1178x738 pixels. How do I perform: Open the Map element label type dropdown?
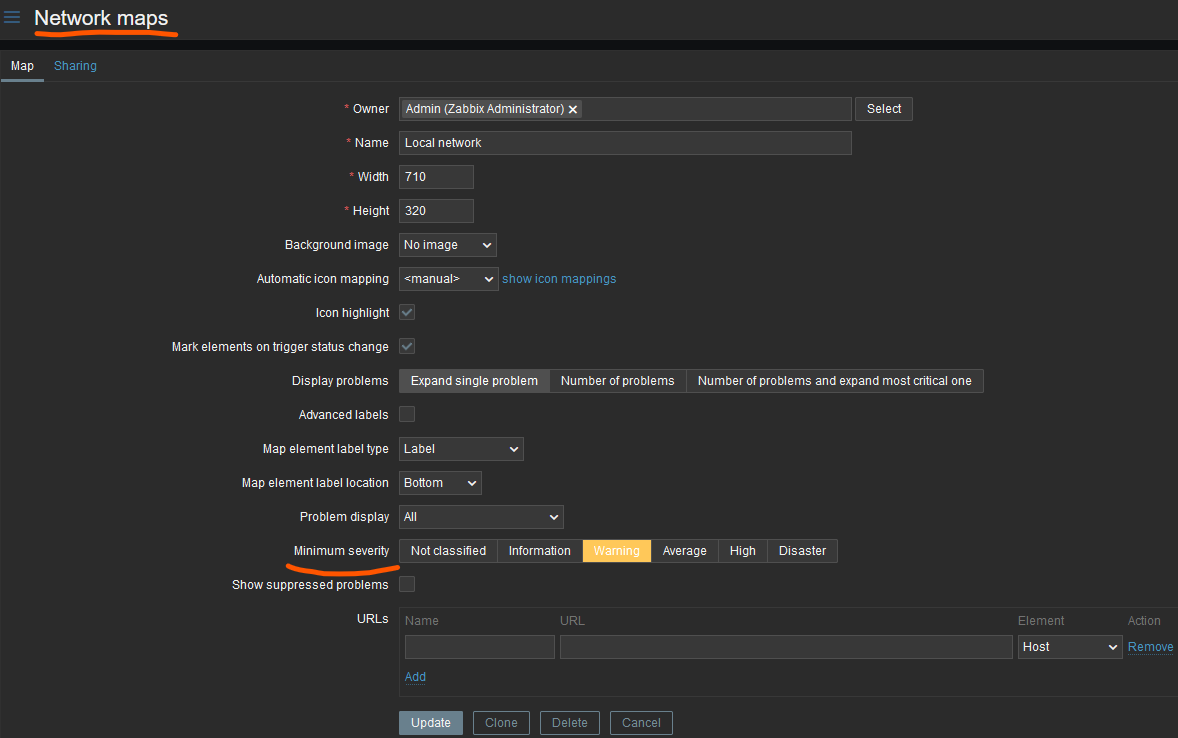pos(460,449)
